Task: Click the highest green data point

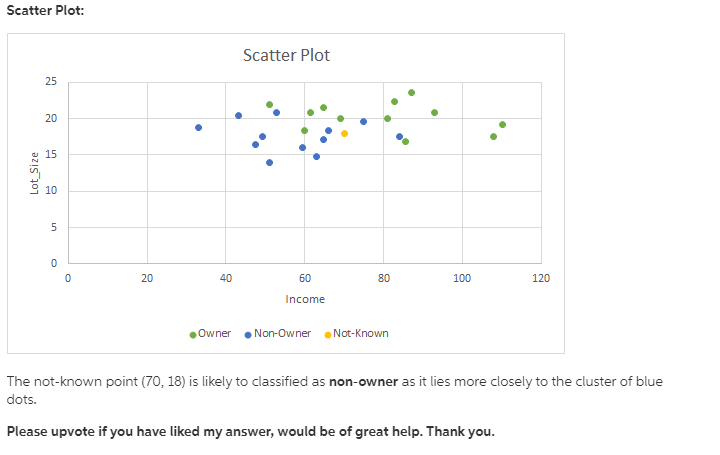Action: [411, 92]
